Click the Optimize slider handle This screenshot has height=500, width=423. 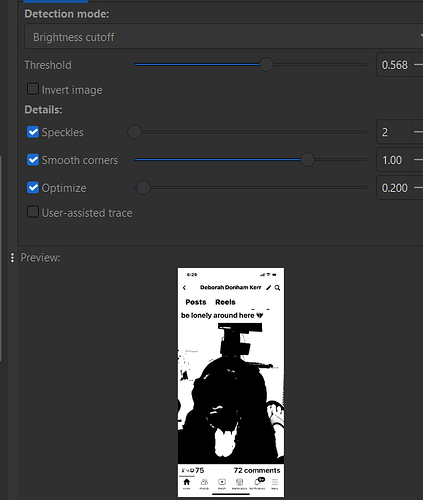coord(143,188)
